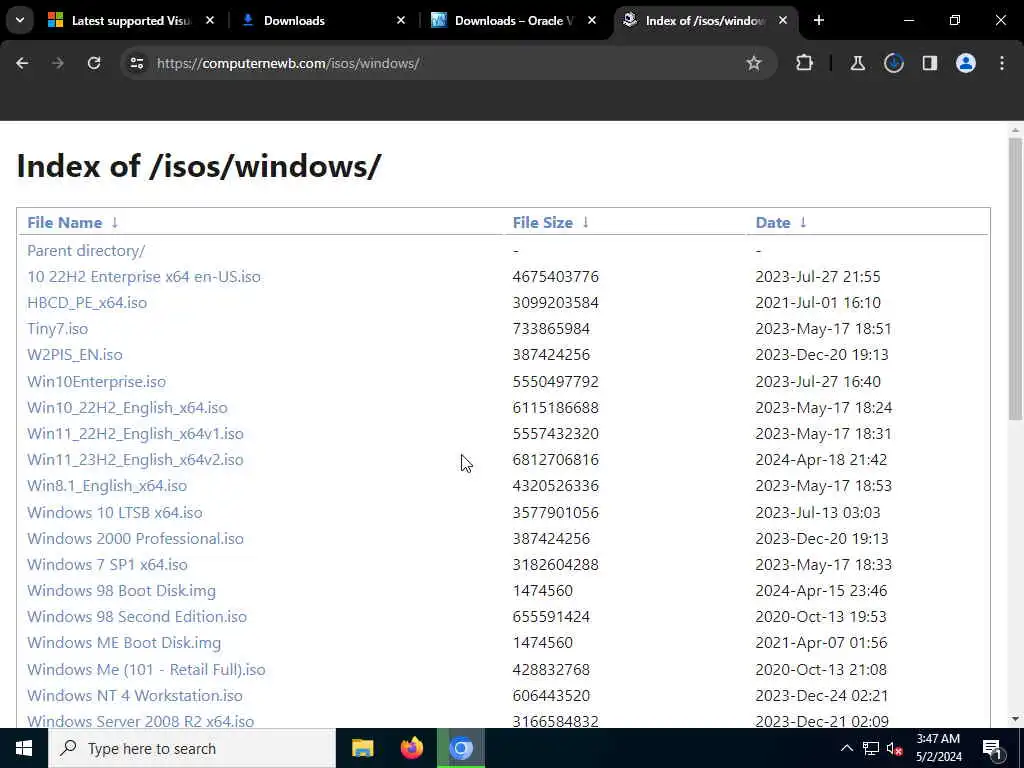This screenshot has height=768, width=1024.
Task: Click descending arrow next to File Name
Action: [x=115, y=222]
